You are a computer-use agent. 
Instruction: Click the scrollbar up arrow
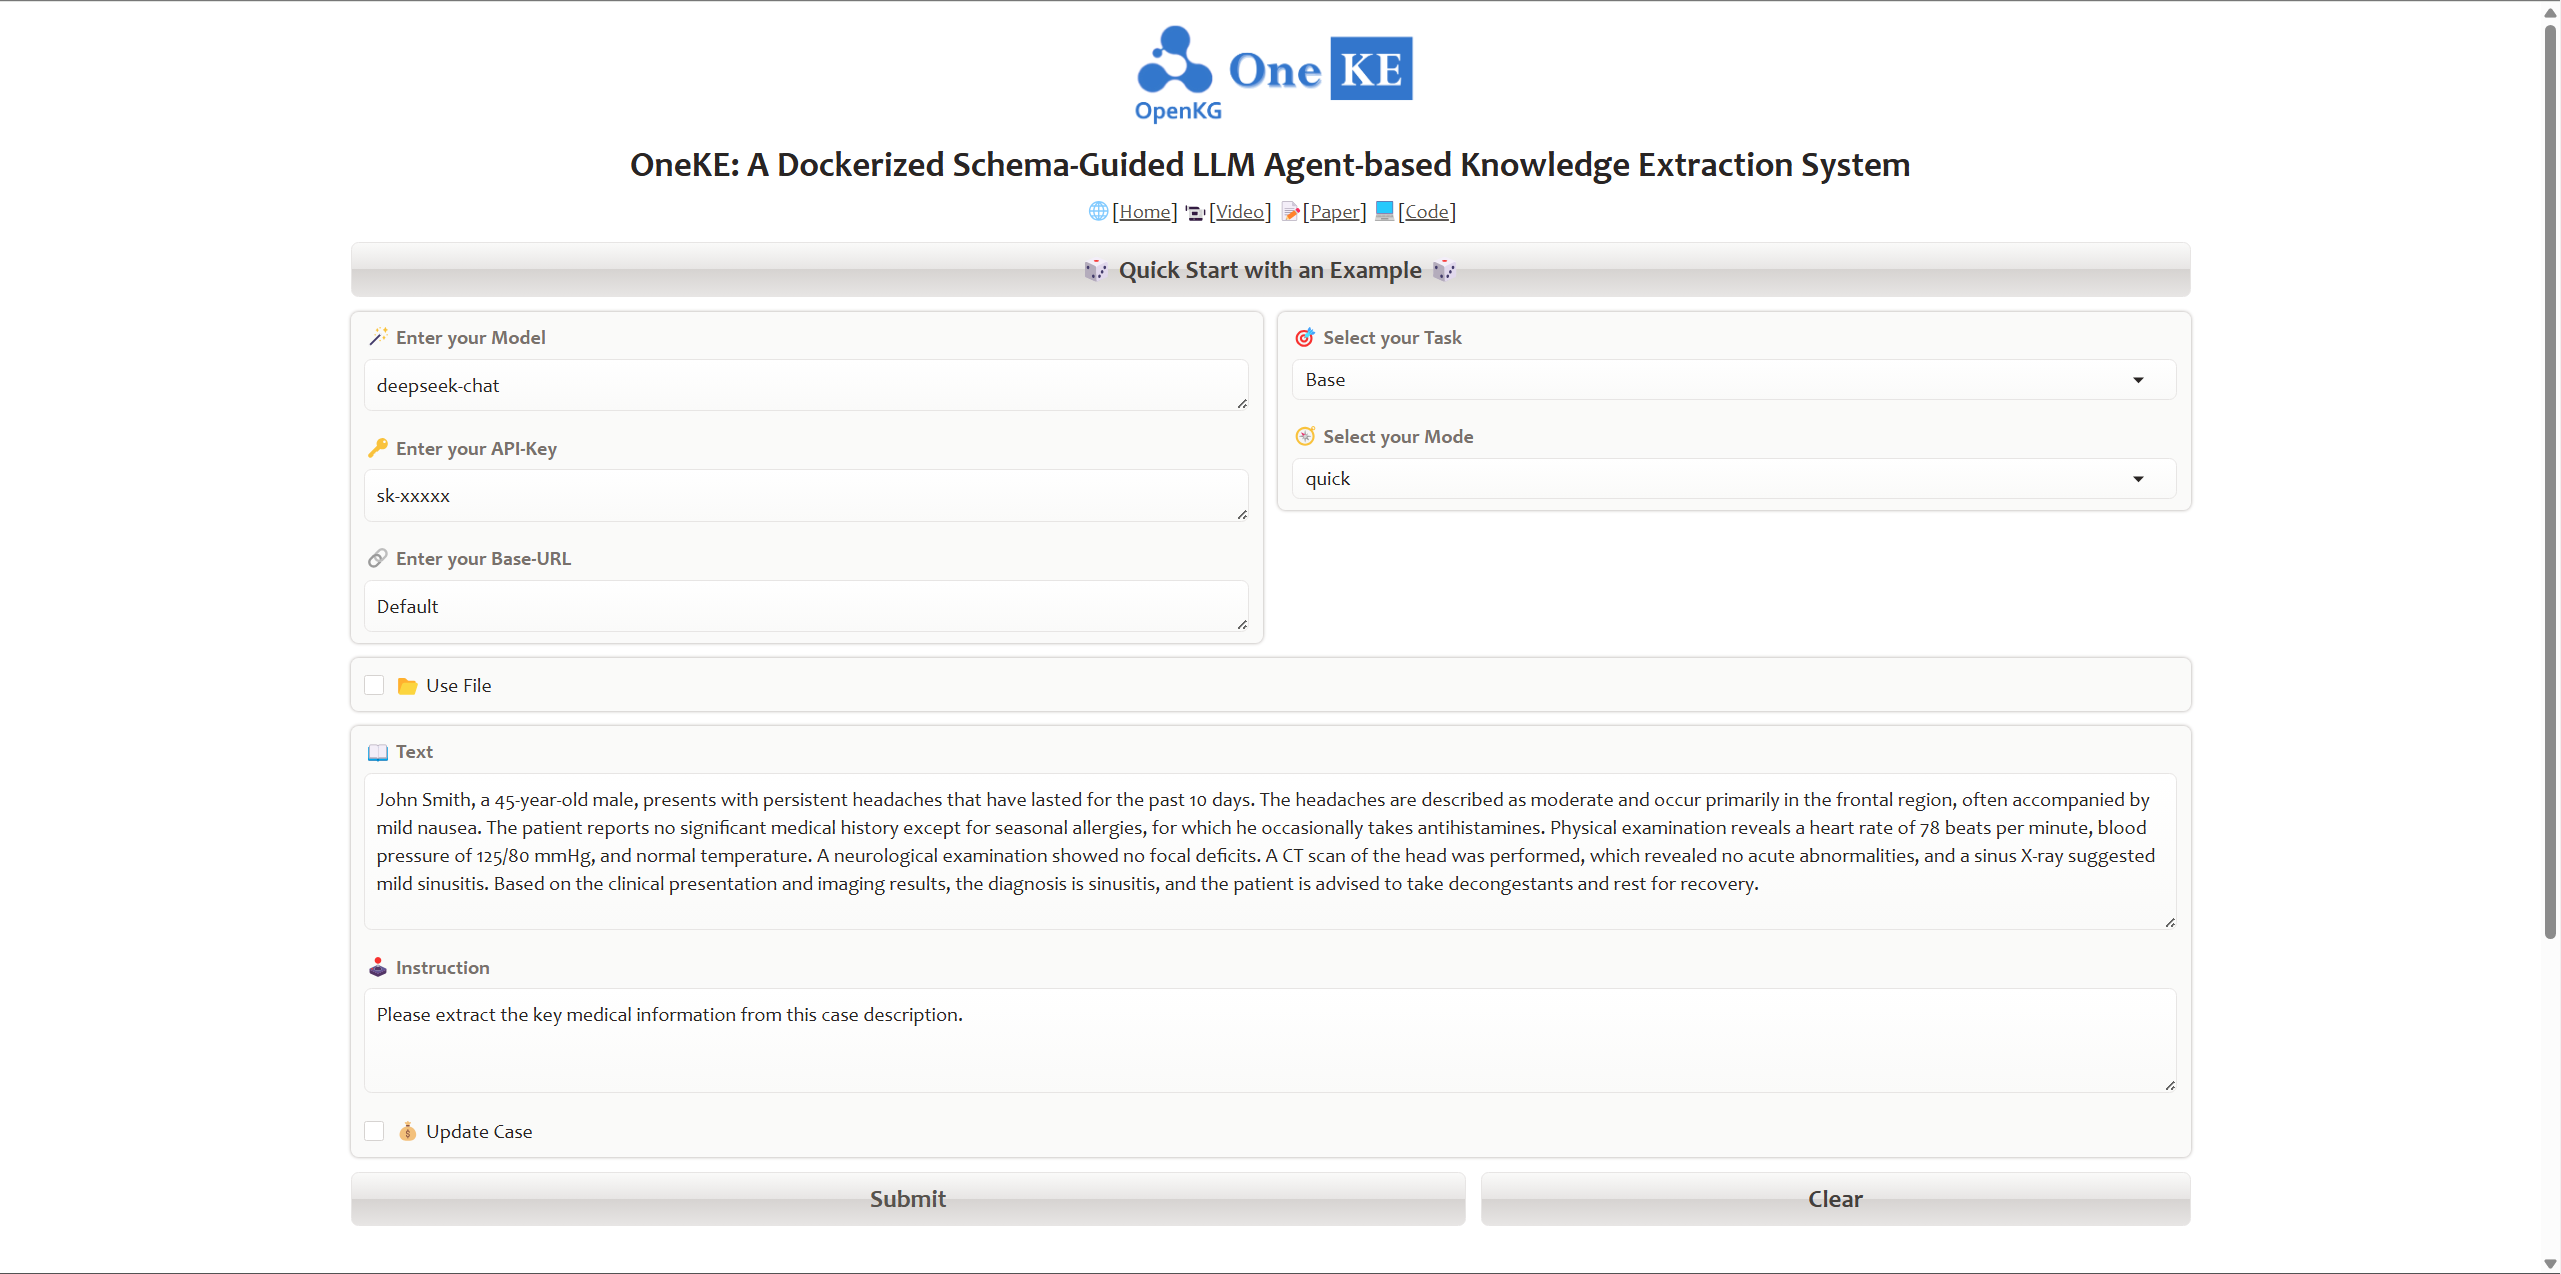click(x=2550, y=11)
